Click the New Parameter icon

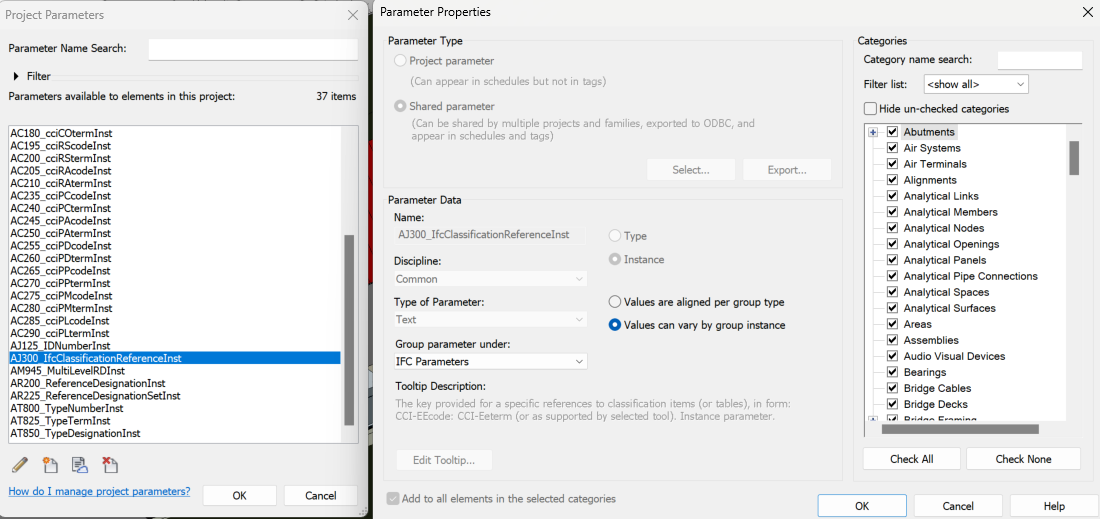pyautogui.click(x=50, y=465)
